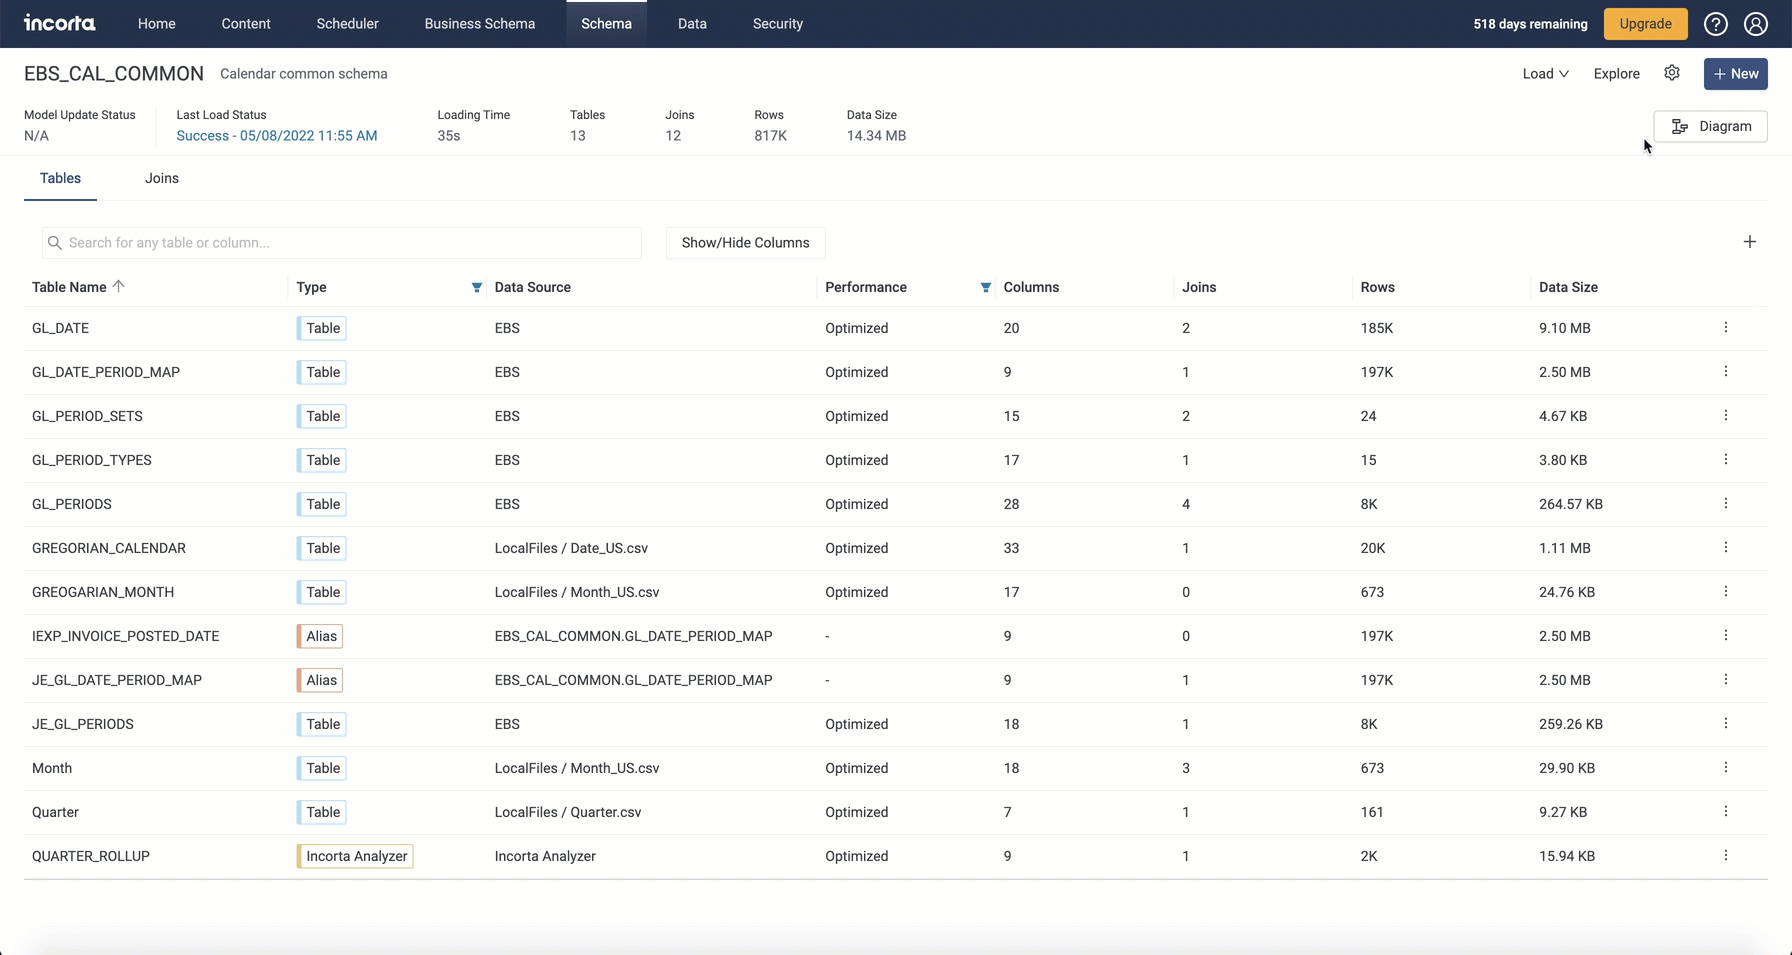Image resolution: width=1792 pixels, height=955 pixels.
Task: Click the add column plus icon
Action: 1750,242
